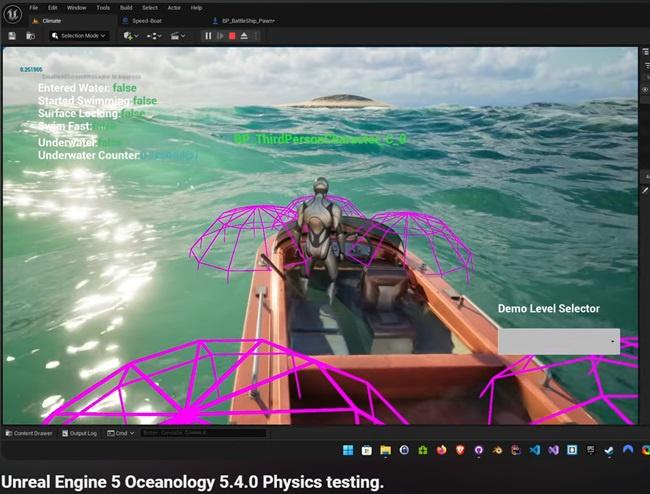Screen dimensions: 650x494
Task: Open the File menu
Action: (34, 8)
